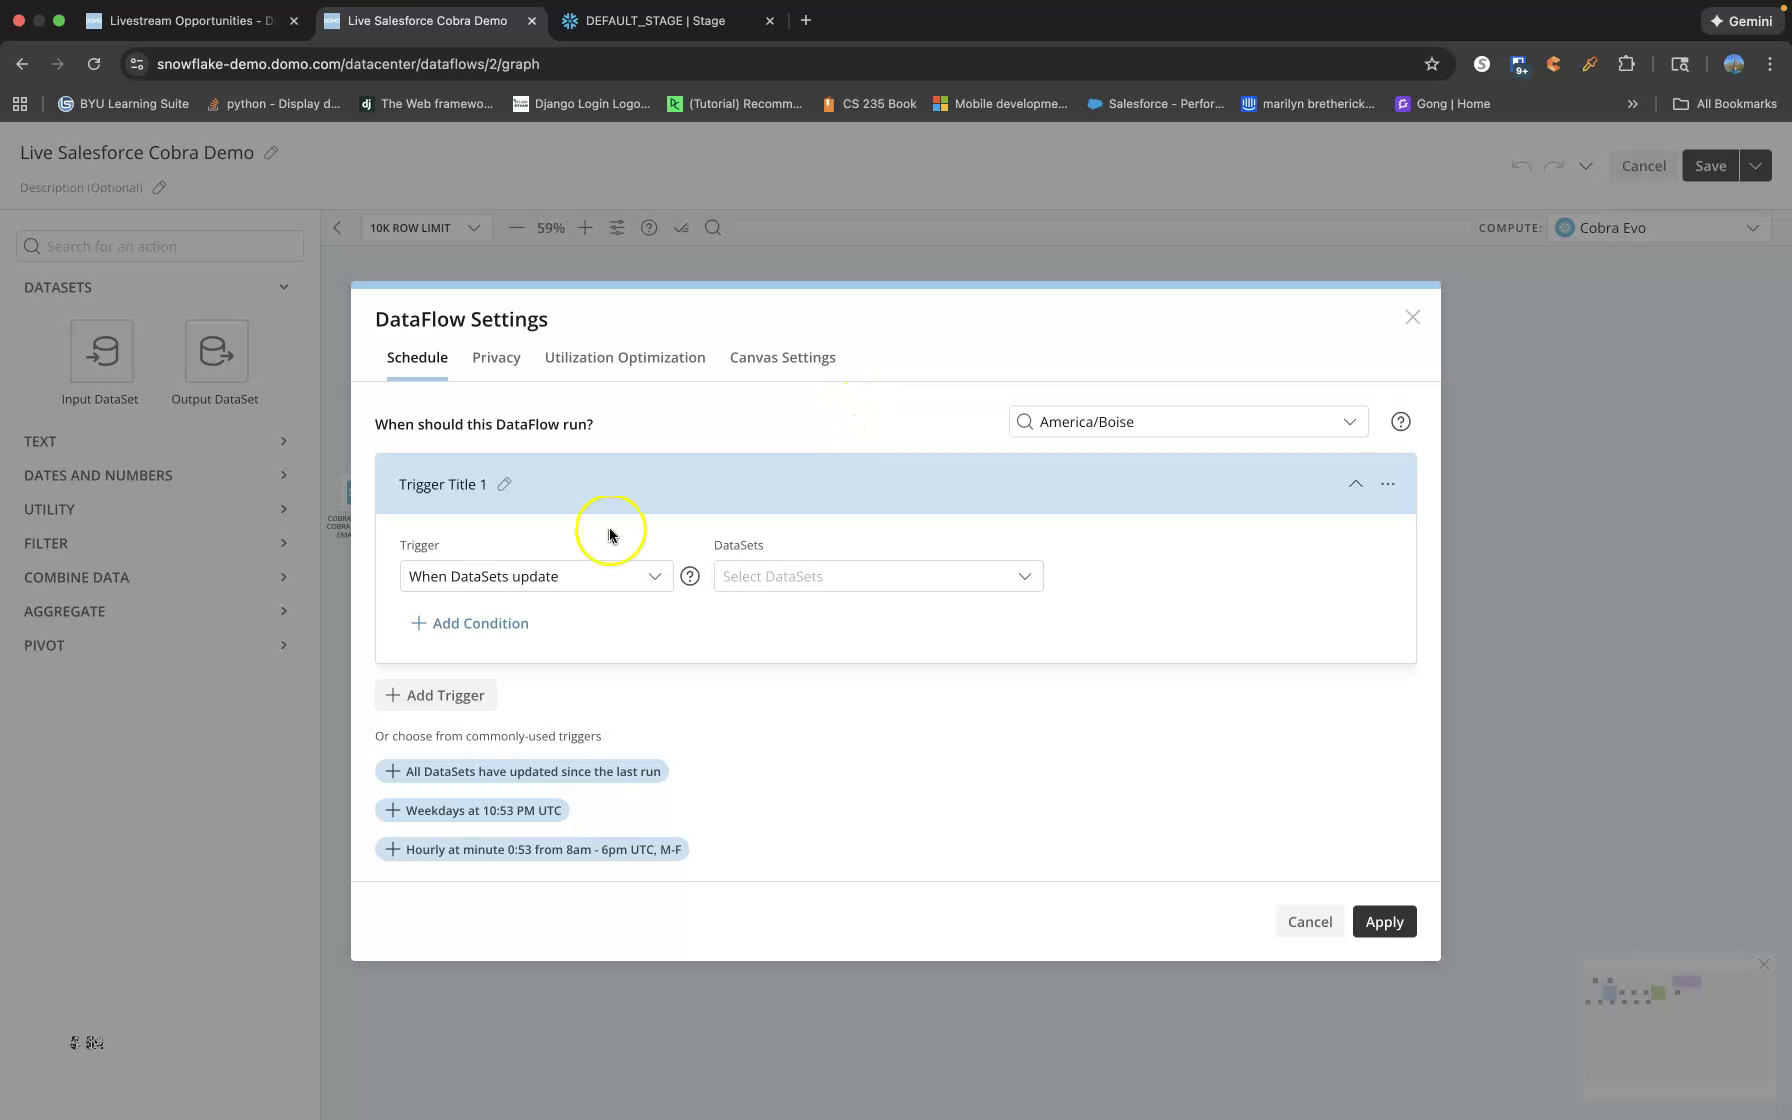Open the Canvas Settings tab
The height and width of the screenshot is (1120, 1792).
tap(783, 357)
